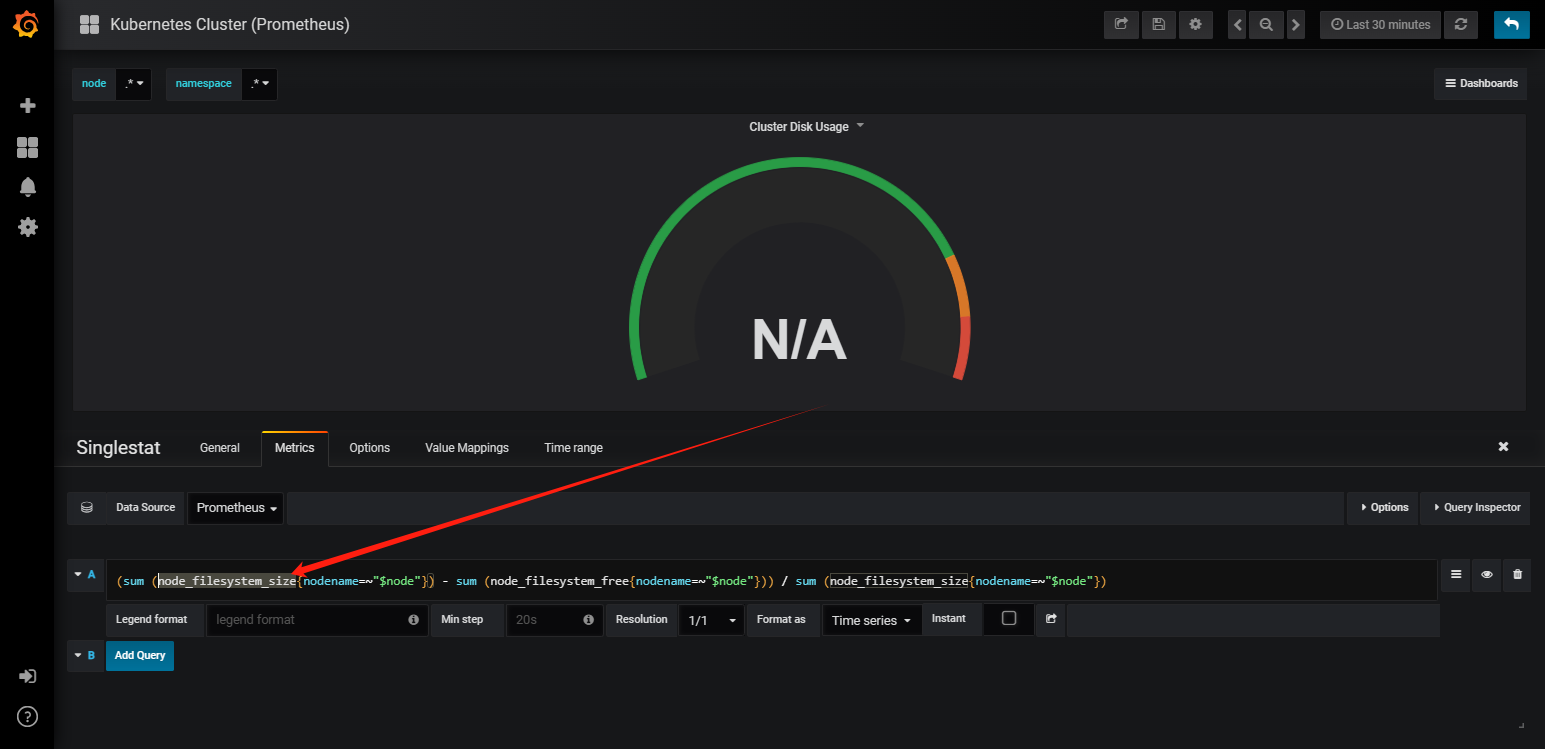The height and width of the screenshot is (749, 1545).
Task: Delete query A using the trash icon
Action: click(x=1517, y=574)
